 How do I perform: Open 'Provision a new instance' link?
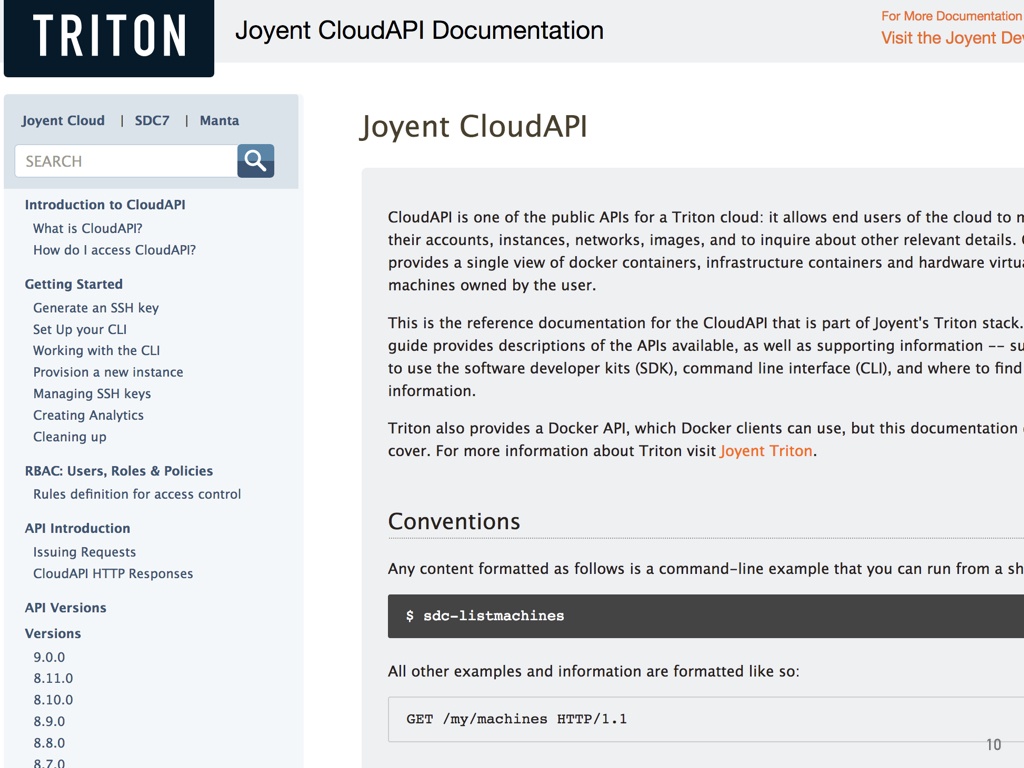108,372
